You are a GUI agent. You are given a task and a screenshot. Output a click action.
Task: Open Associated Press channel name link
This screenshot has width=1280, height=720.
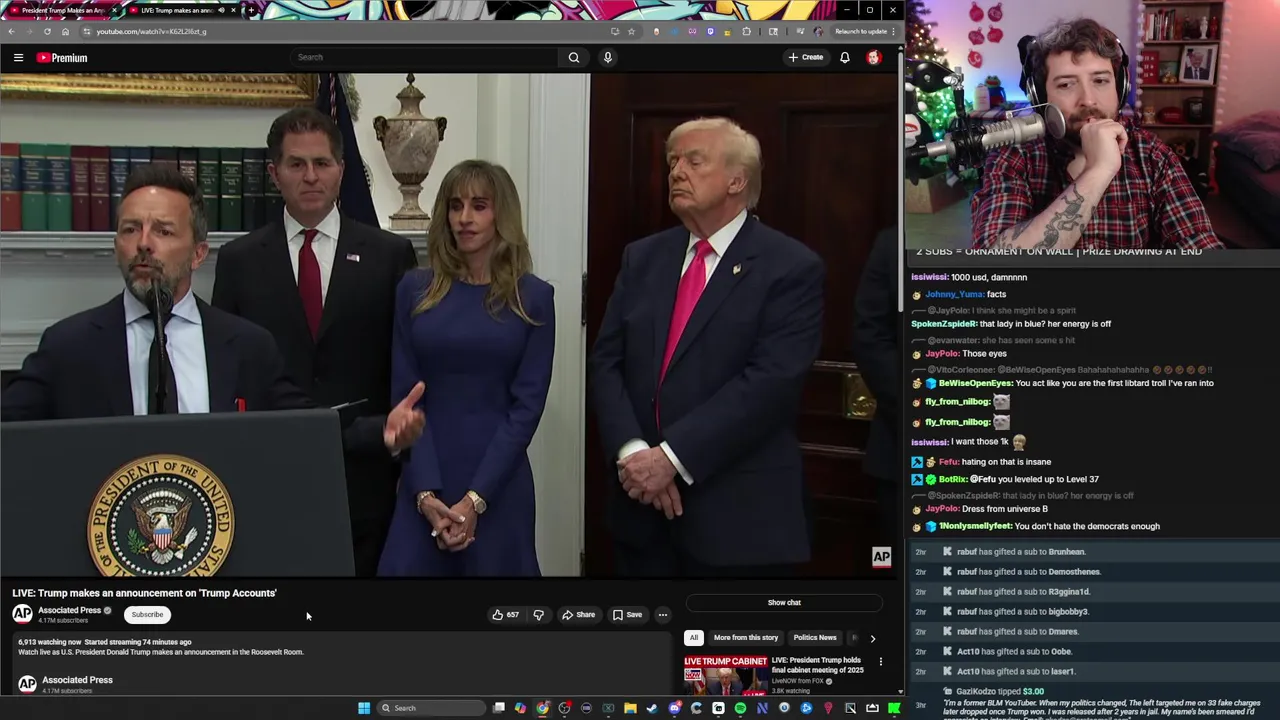pyautogui.click(x=69, y=610)
